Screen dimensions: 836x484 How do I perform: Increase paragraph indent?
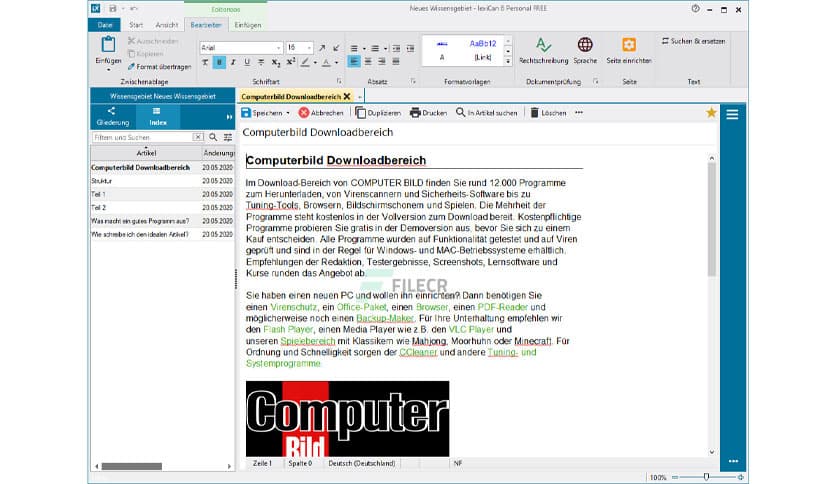tap(410, 49)
